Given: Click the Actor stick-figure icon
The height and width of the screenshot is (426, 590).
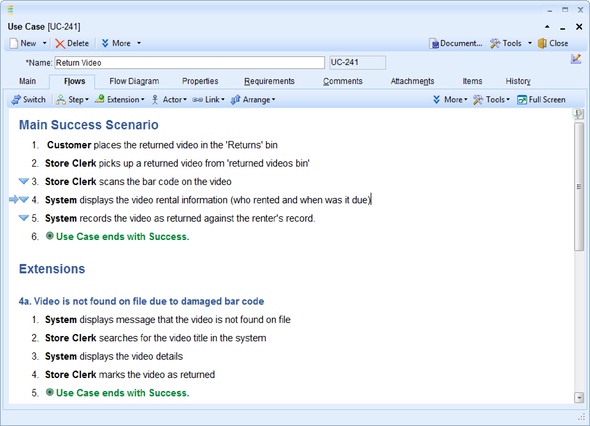Looking at the screenshot, I should (155, 100).
